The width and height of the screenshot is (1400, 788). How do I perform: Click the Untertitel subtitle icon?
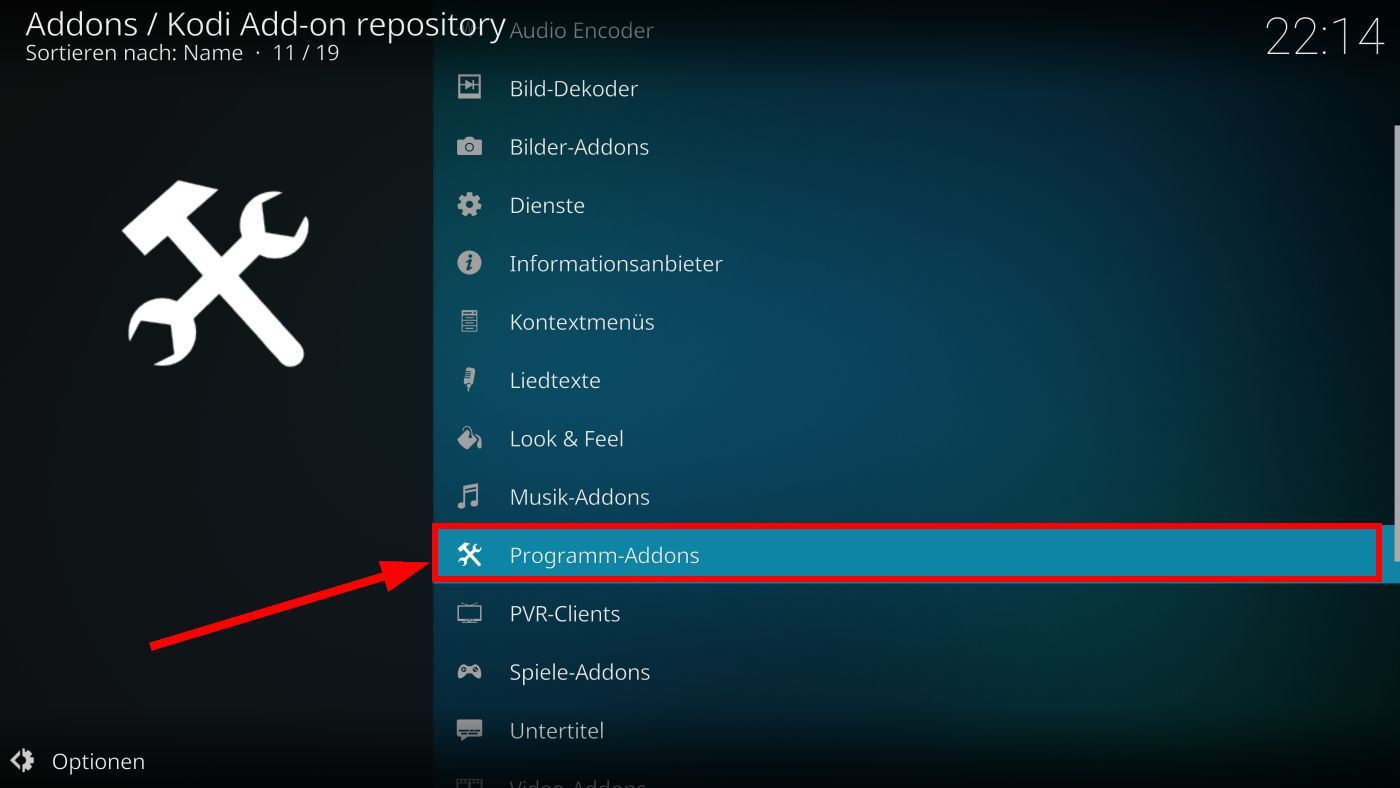click(x=469, y=730)
